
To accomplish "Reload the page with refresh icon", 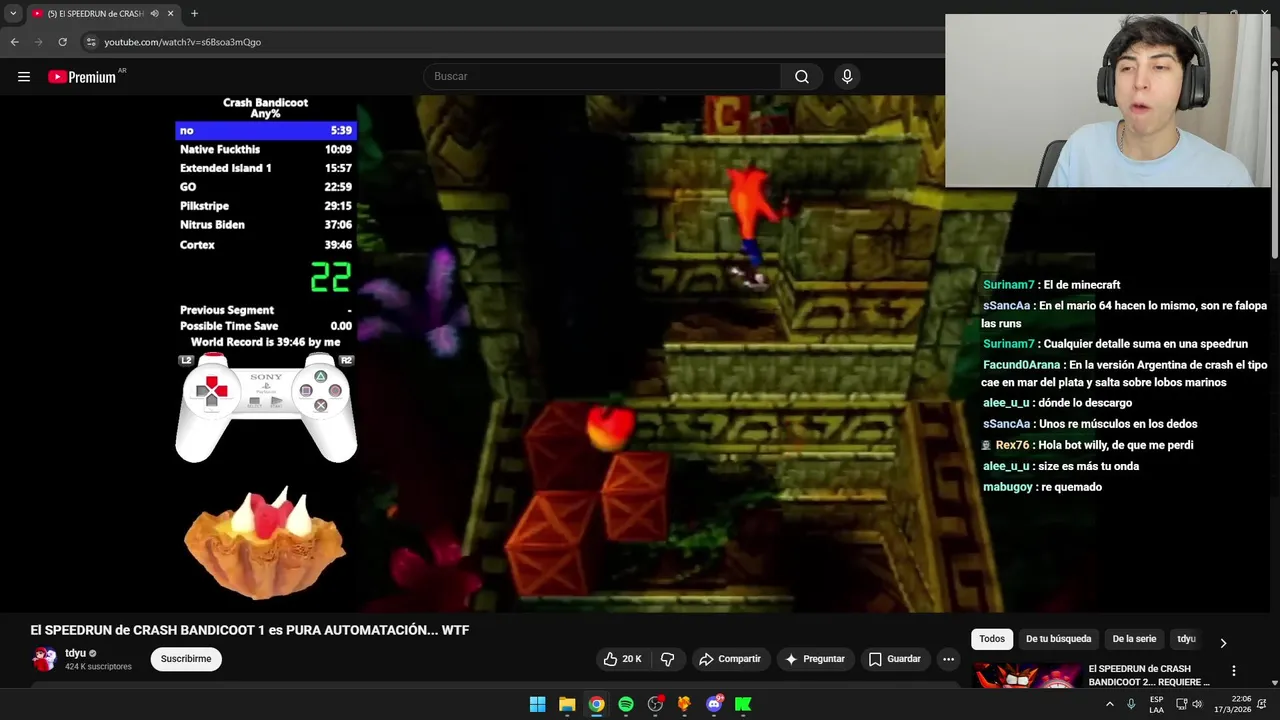I will pos(62,42).
